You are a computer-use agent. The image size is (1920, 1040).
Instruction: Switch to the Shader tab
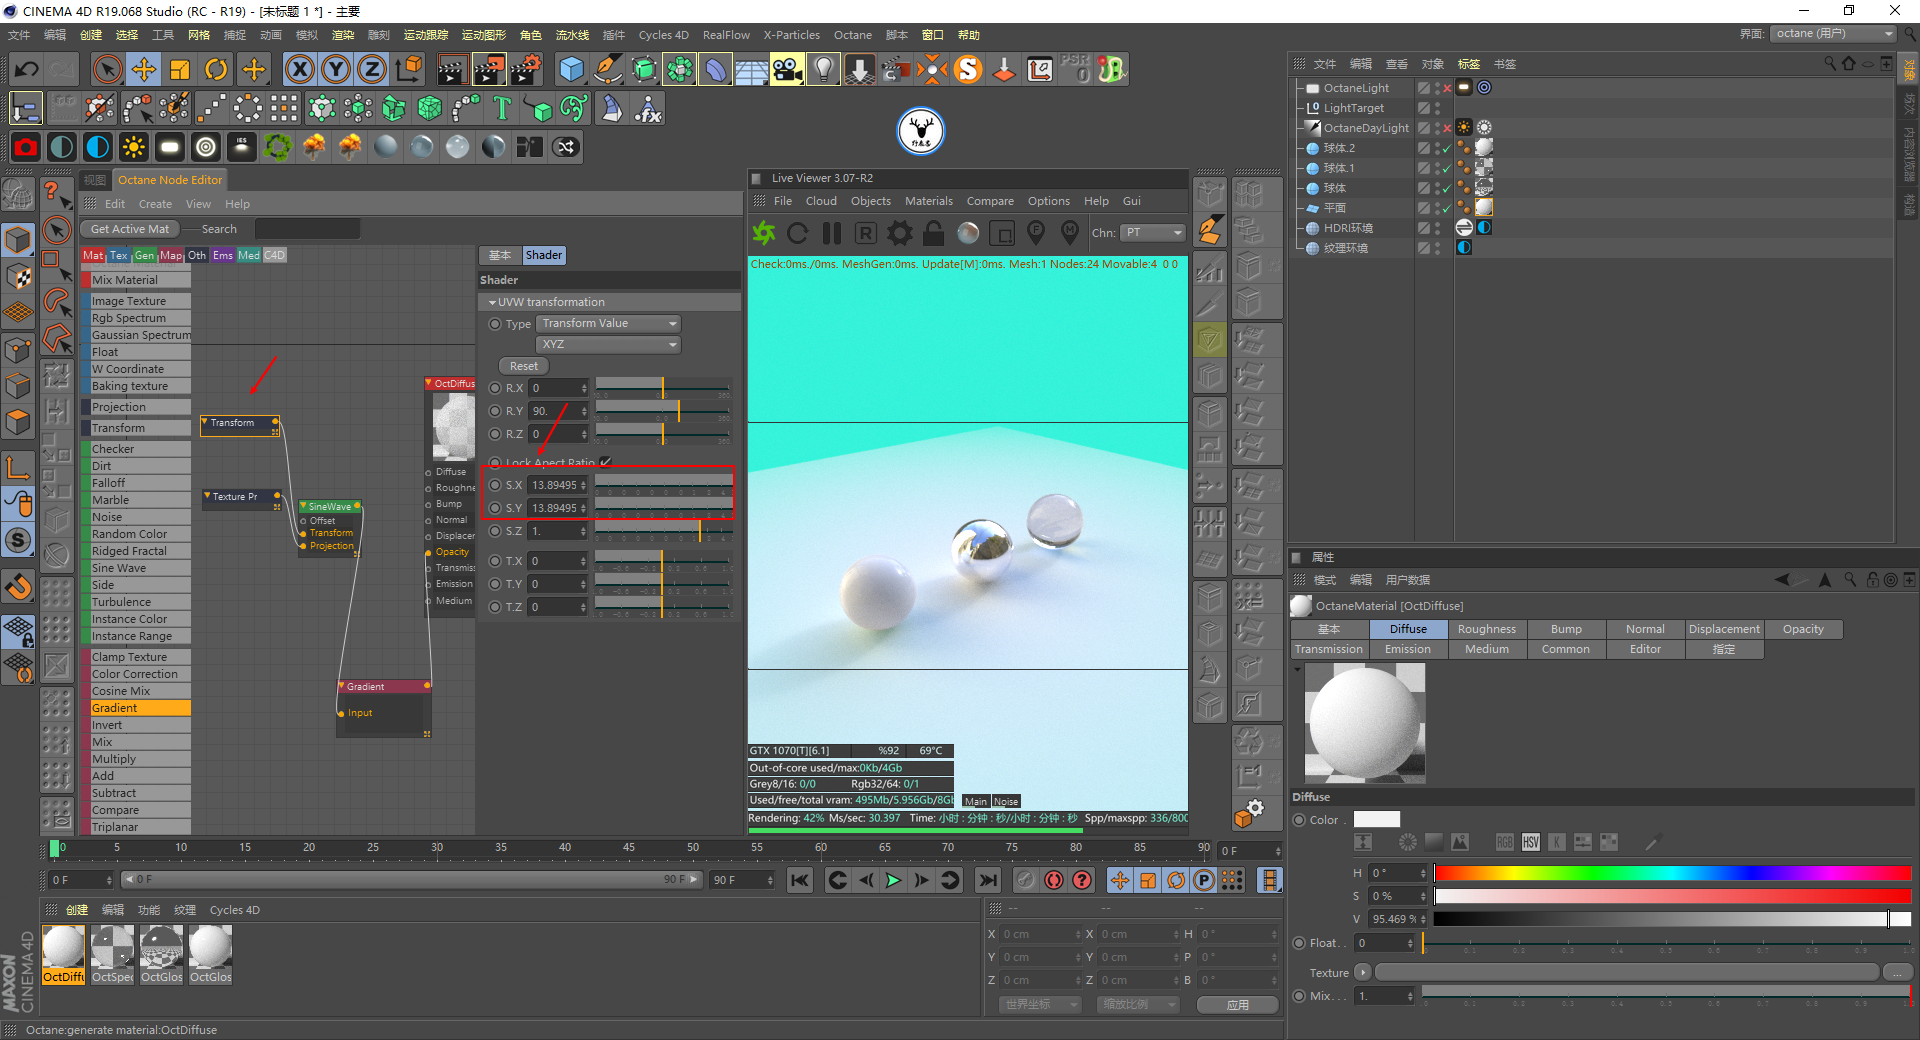point(544,255)
